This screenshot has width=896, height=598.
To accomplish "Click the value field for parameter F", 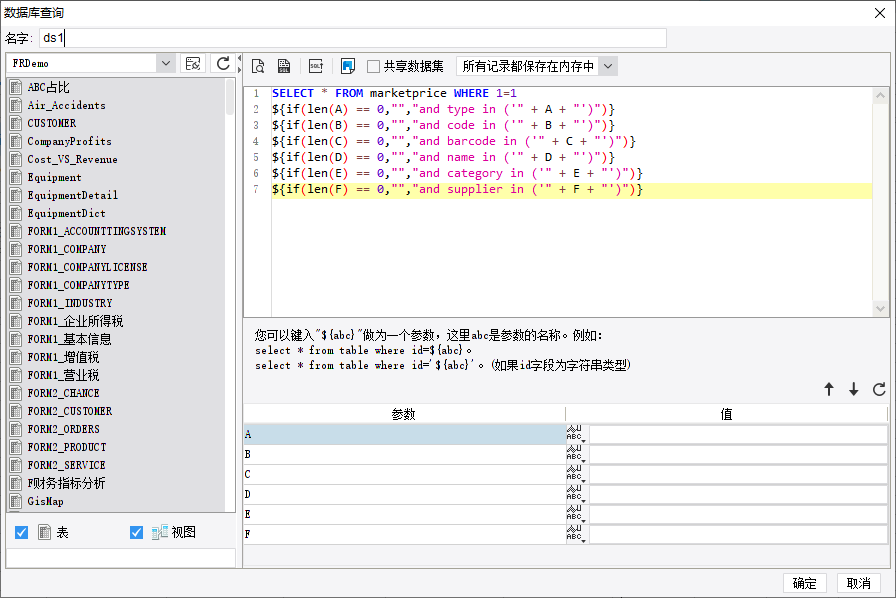I will [x=738, y=534].
